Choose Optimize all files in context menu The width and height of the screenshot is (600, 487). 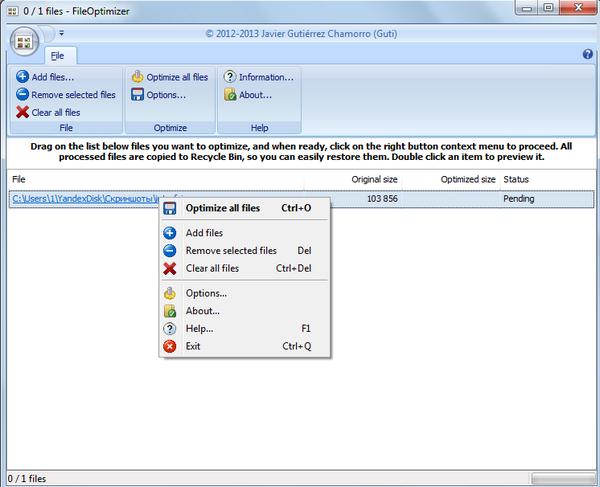tap(245, 208)
